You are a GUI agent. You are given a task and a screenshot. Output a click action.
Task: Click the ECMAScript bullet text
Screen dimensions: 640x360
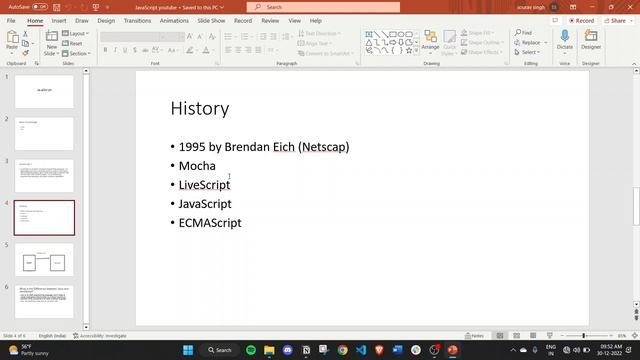[x=210, y=223]
